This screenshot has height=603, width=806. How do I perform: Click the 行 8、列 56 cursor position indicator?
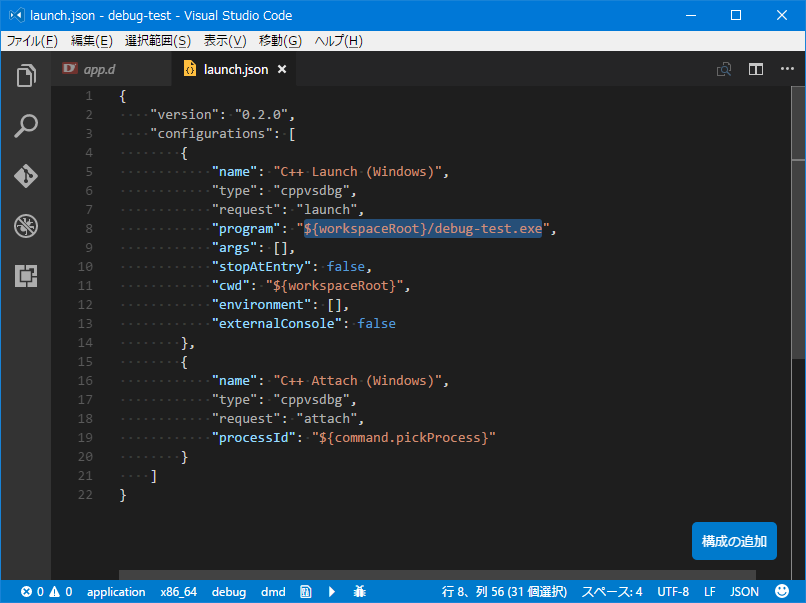[x=504, y=592]
